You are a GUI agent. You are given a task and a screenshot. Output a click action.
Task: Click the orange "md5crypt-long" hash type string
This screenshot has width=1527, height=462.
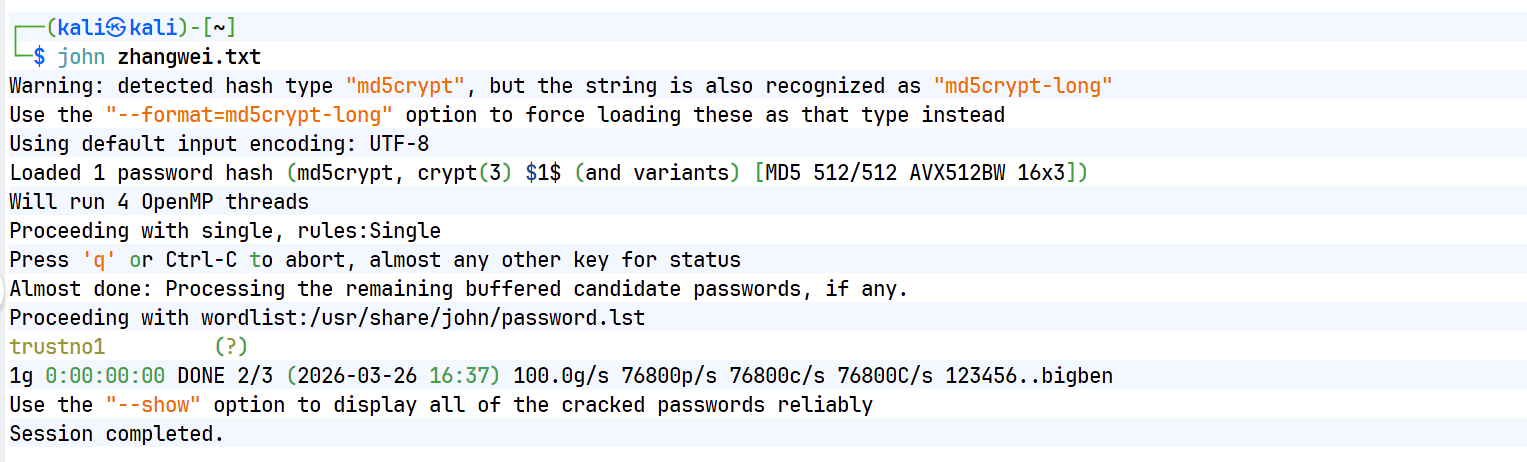(1023, 86)
